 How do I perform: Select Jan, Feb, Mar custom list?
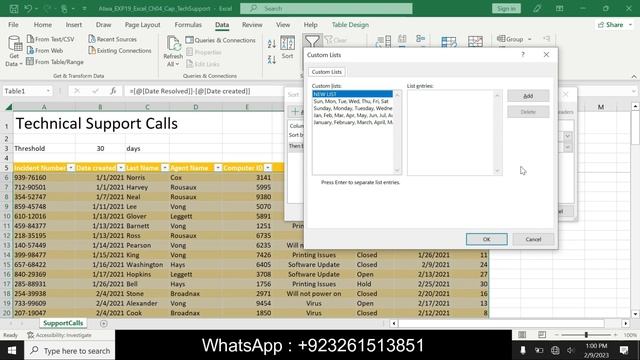coord(353,115)
